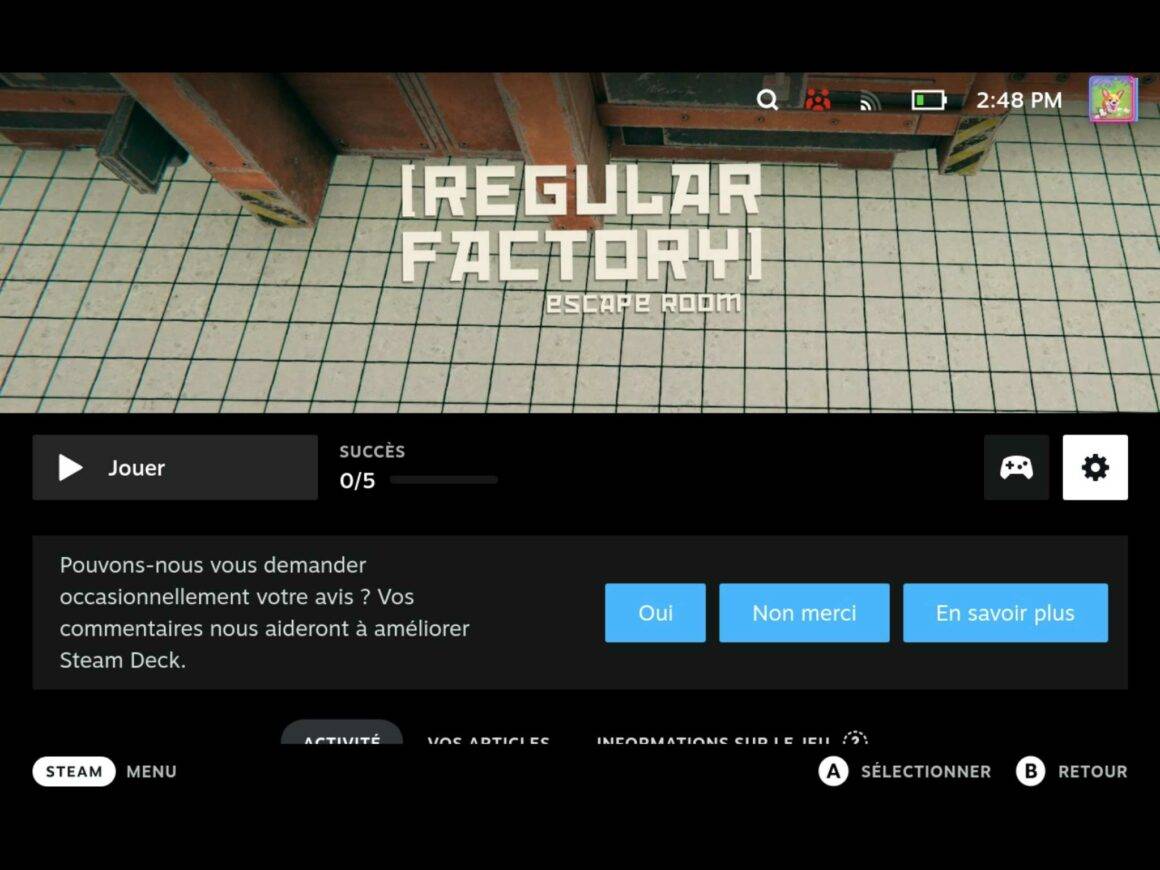Answer Oui to the feedback request
Viewport: 1160px width, 870px height.
click(x=655, y=613)
